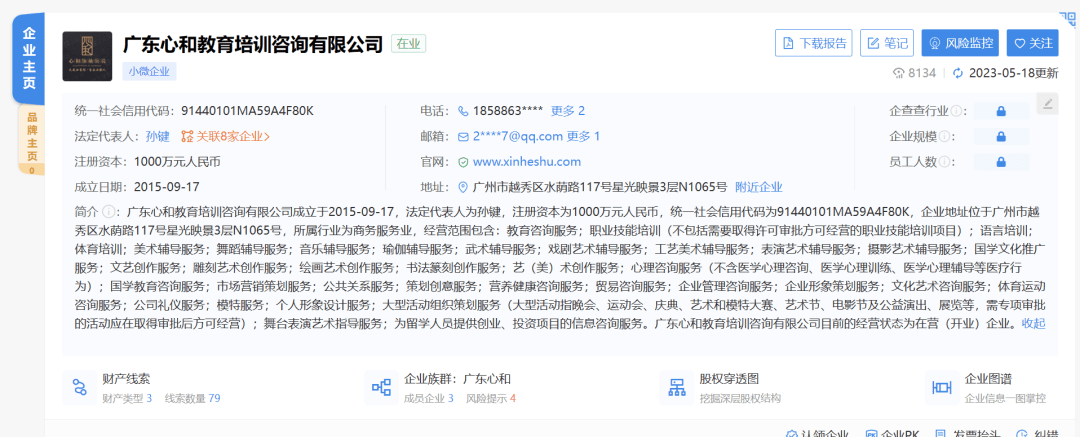Open 笔记 notes button
Image resolution: width=1080 pixels, height=437 pixels.
coord(887,43)
